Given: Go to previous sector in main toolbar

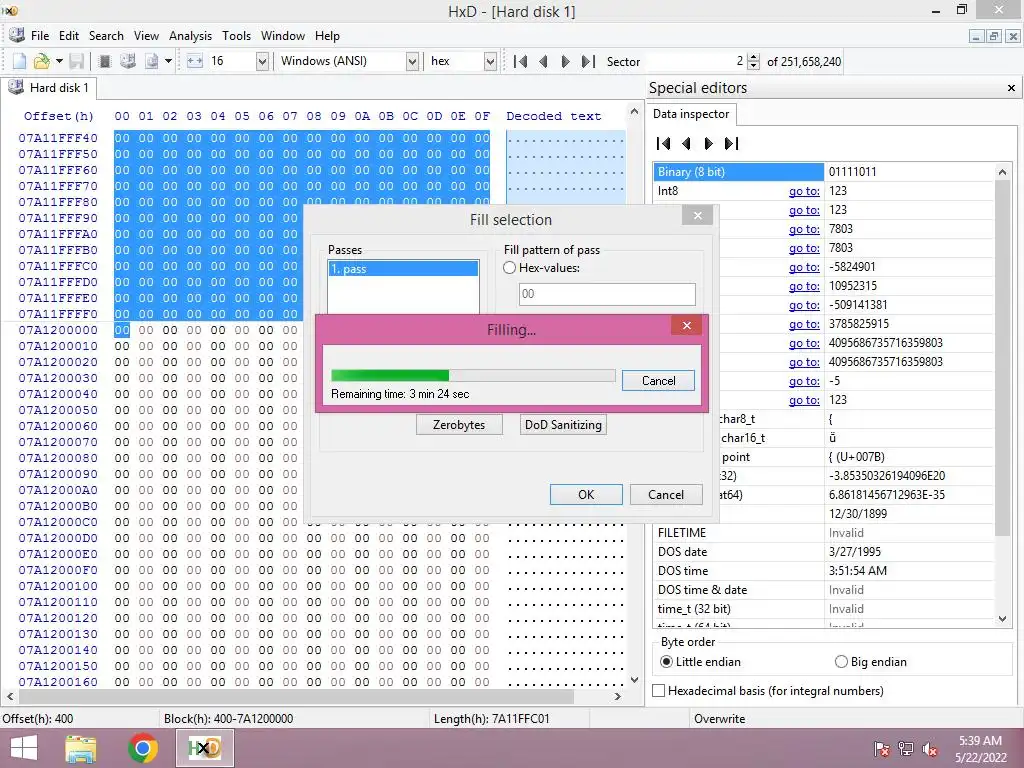Looking at the screenshot, I should pyautogui.click(x=543, y=61).
